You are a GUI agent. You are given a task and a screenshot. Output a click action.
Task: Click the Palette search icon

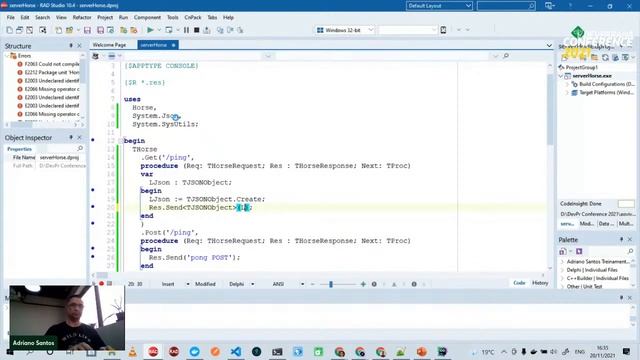tap(630, 251)
